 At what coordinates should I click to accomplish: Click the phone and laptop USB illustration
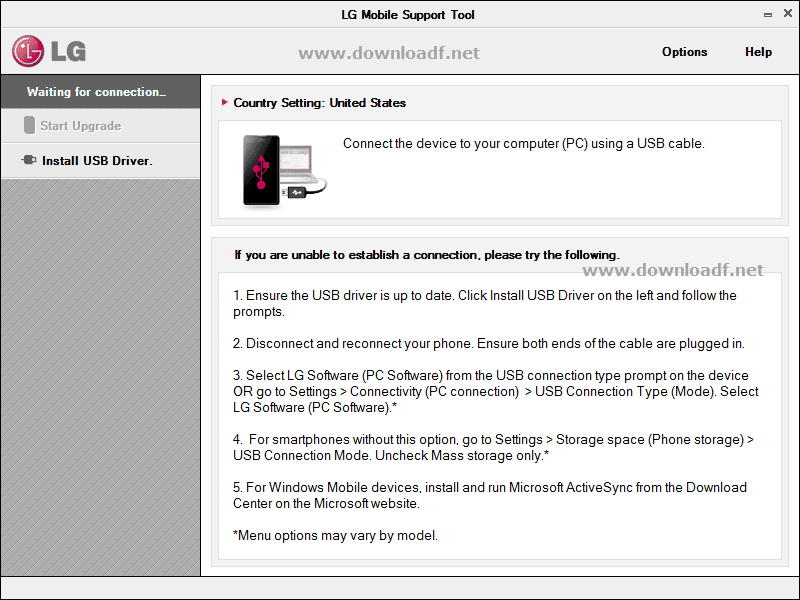[284, 170]
